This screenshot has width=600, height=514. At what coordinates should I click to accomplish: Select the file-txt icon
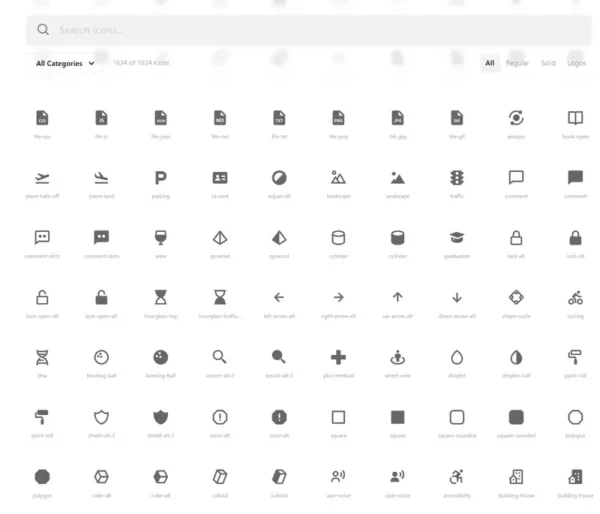pyautogui.click(x=279, y=118)
